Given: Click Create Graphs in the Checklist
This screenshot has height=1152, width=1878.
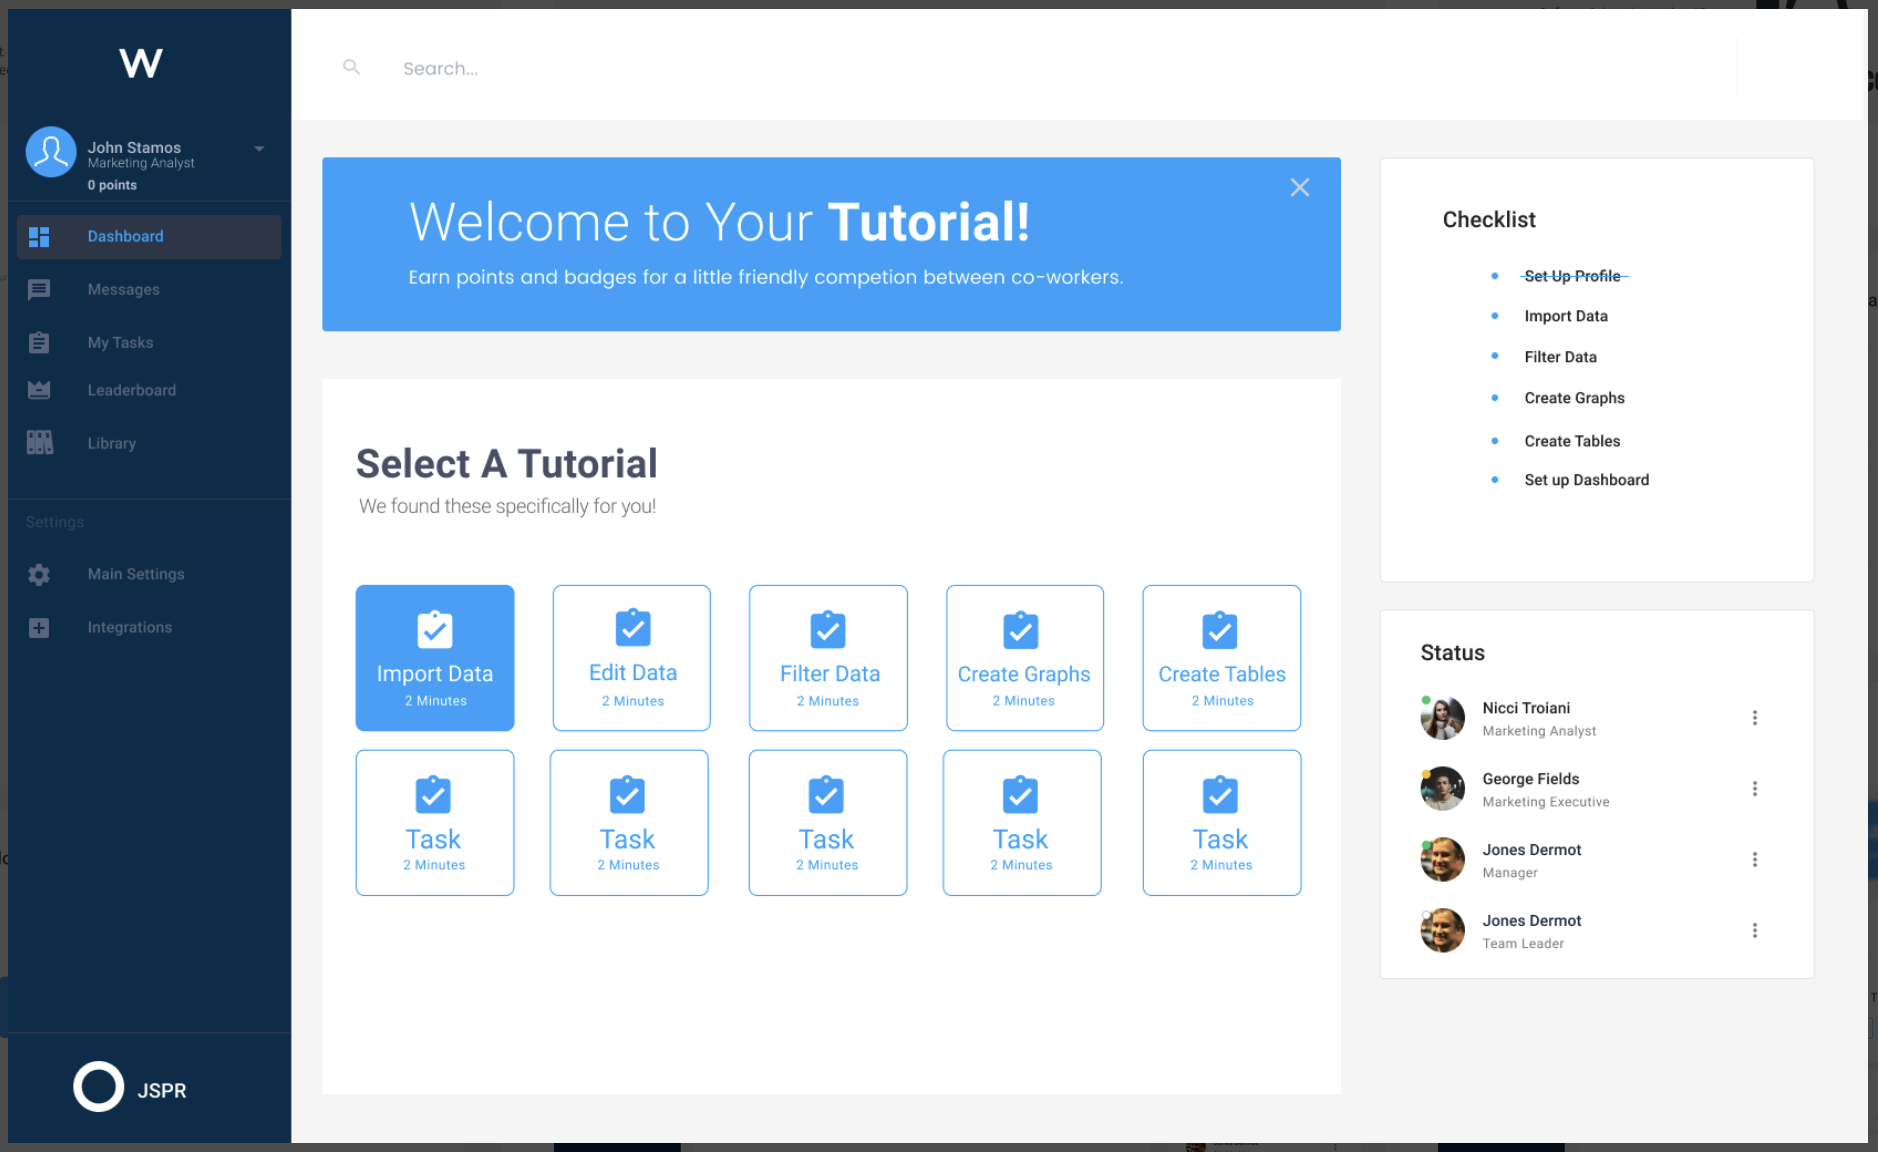Looking at the screenshot, I should coord(1574,398).
